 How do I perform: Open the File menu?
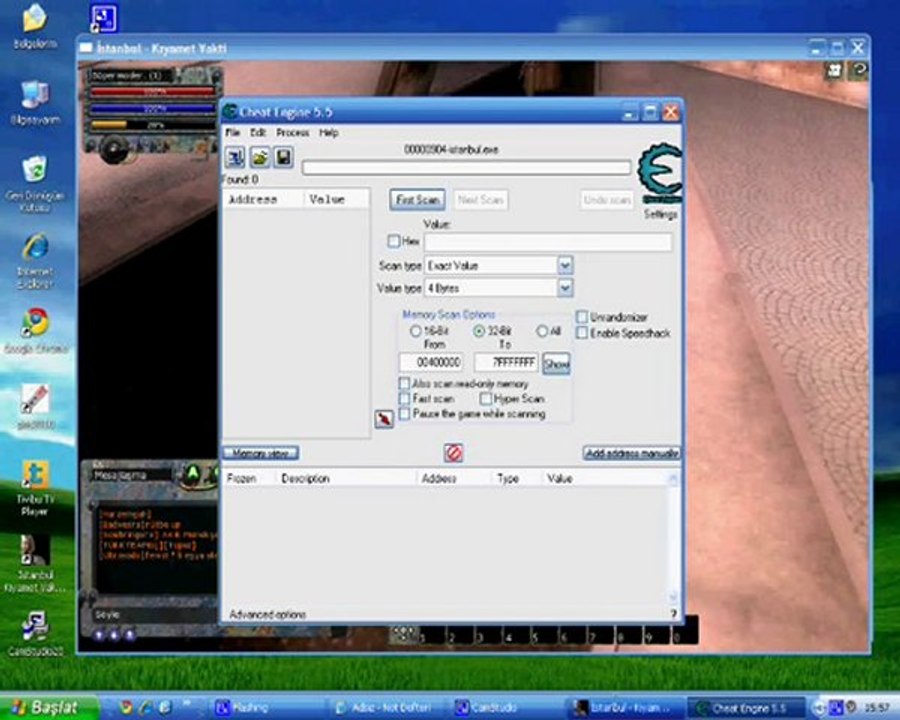click(232, 133)
